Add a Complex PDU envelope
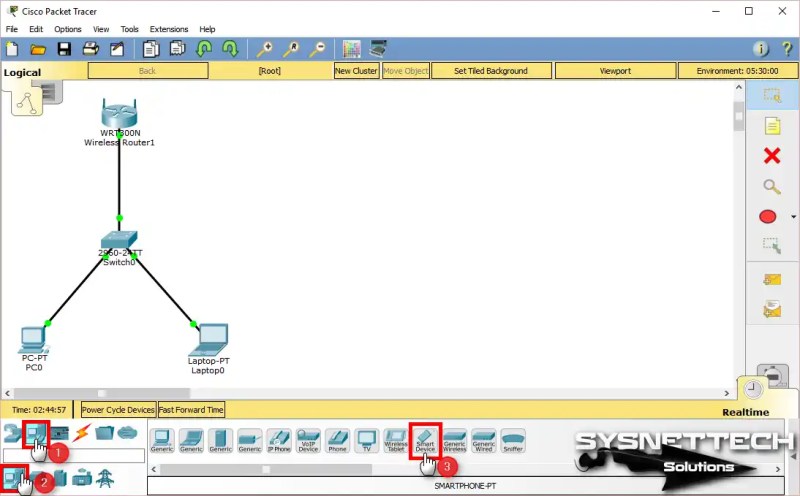 (x=772, y=308)
